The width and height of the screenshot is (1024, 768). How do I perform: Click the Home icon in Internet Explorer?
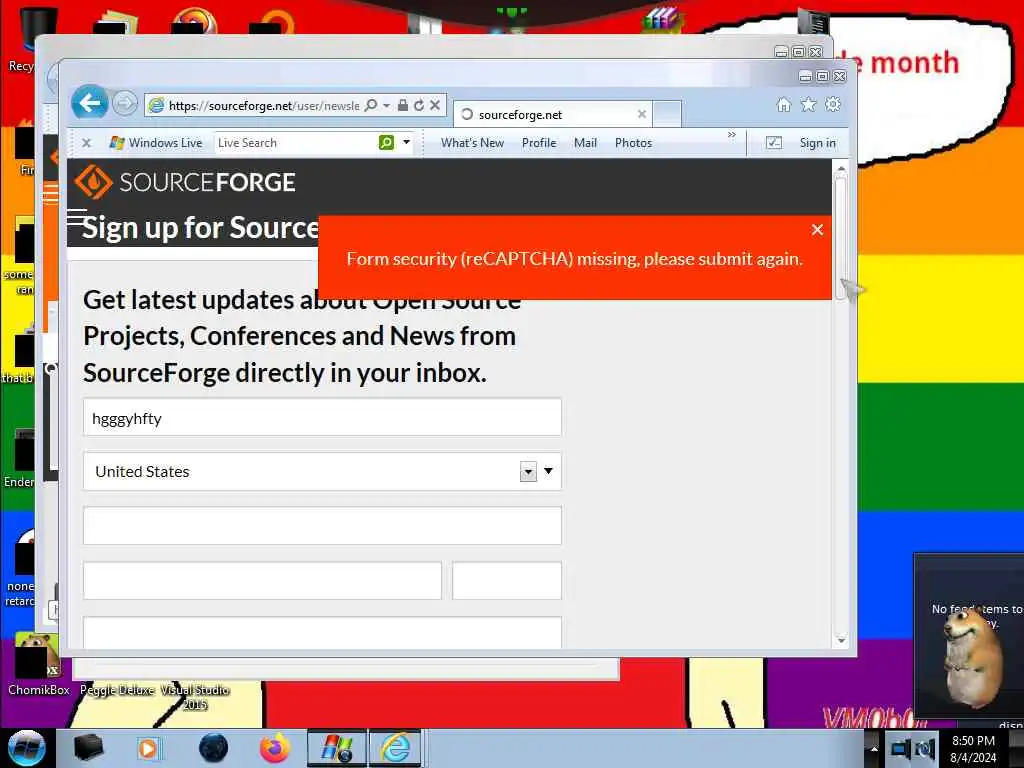point(784,104)
